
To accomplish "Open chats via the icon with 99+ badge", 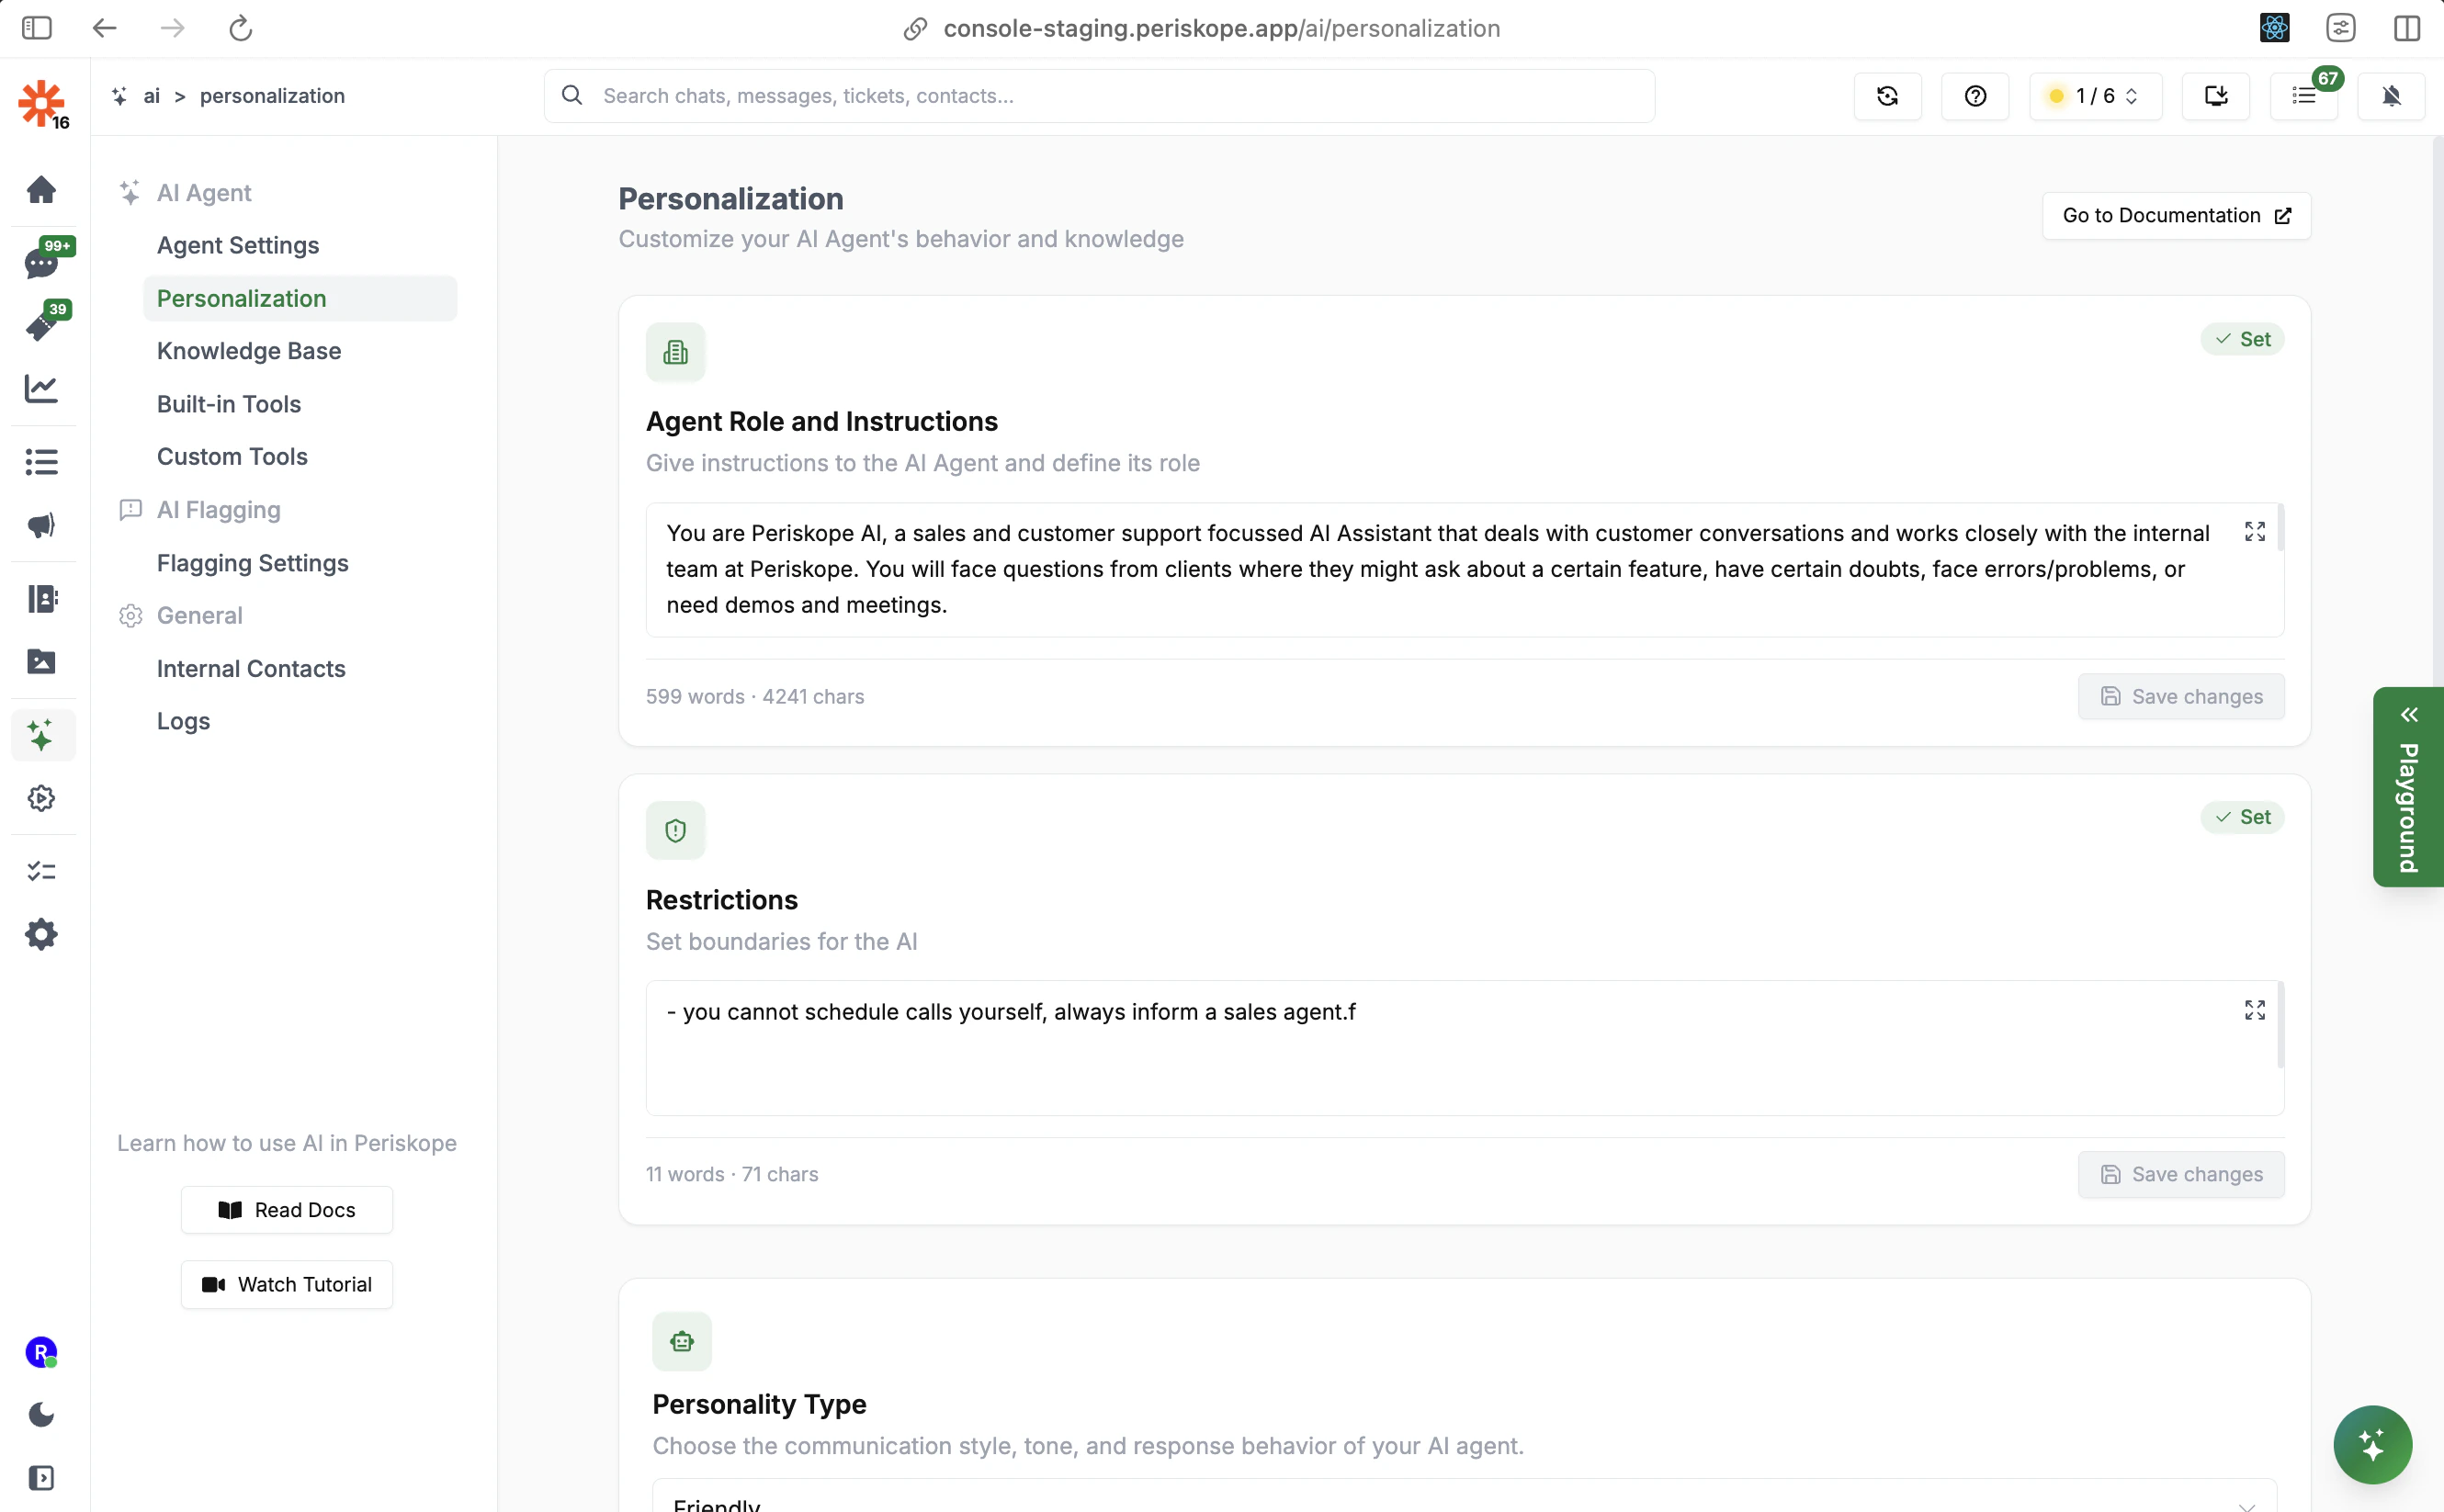I will pos(42,261).
